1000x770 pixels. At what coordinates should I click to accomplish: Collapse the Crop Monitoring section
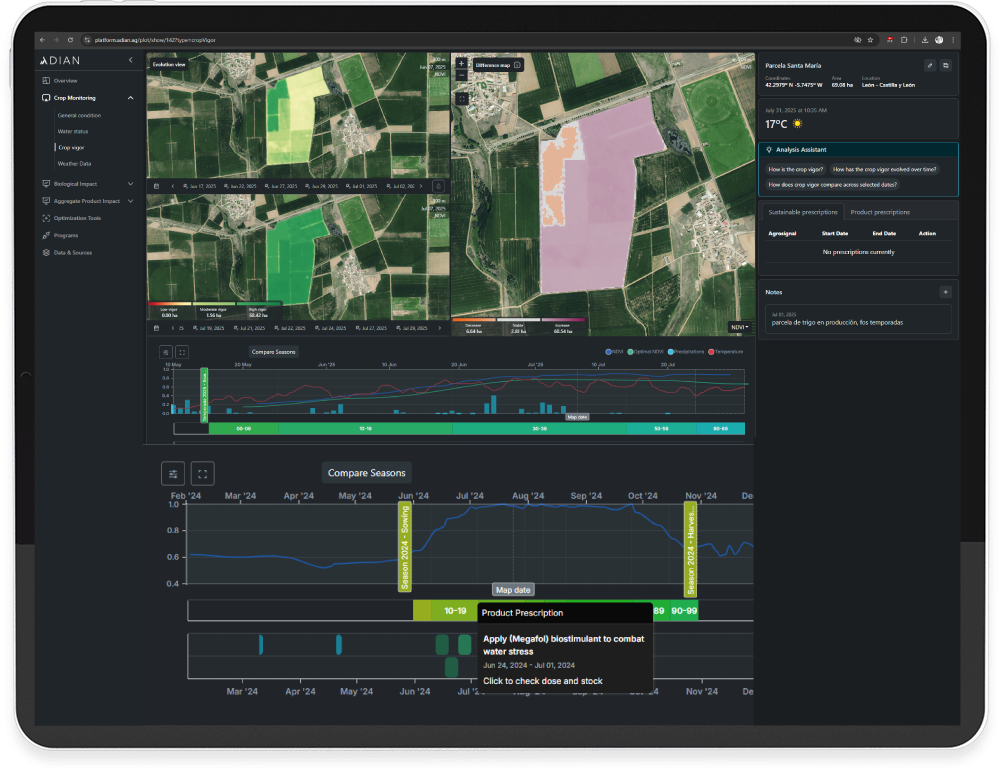tap(130, 98)
